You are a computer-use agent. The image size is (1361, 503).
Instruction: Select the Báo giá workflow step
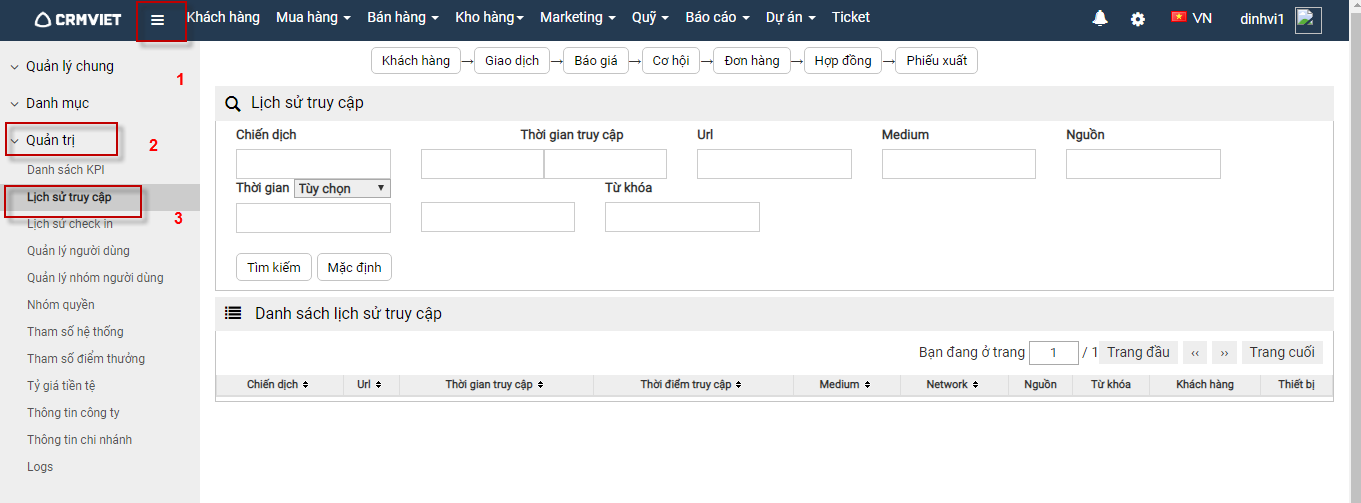596,61
